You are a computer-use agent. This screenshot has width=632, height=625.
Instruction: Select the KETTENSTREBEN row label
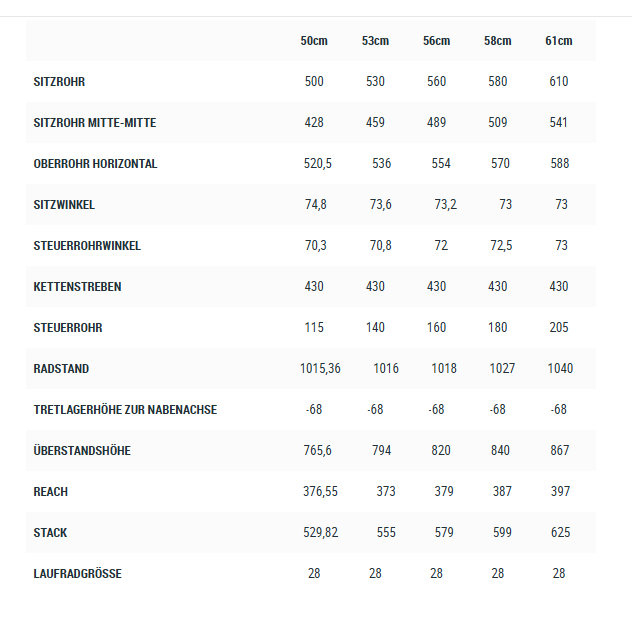pos(77,287)
